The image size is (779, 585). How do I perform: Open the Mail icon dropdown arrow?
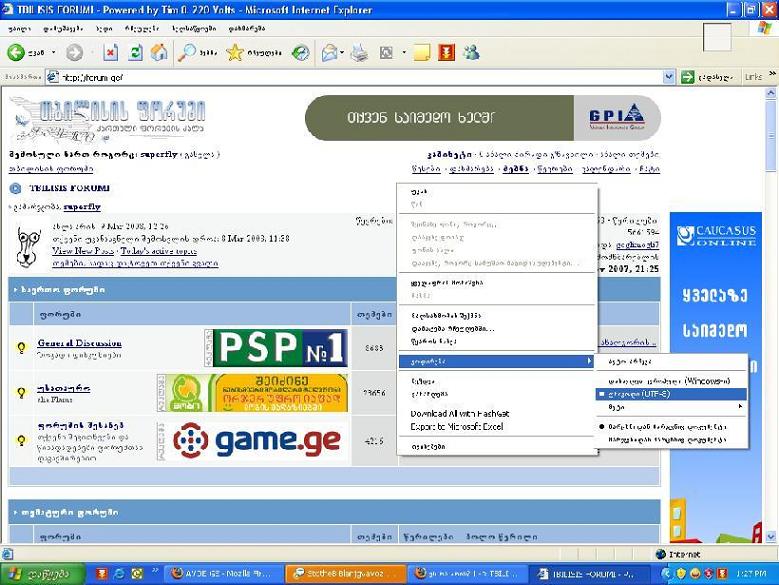(x=342, y=52)
